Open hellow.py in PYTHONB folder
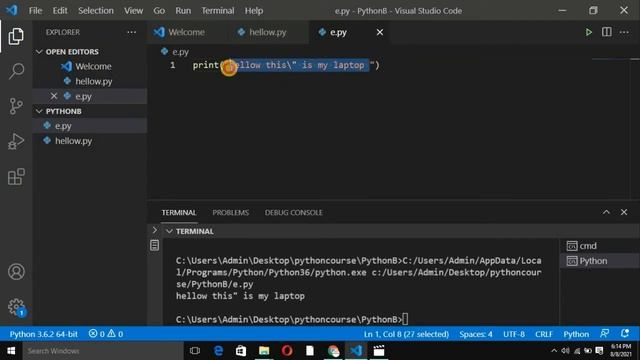The height and width of the screenshot is (360, 640). (x=90, y=141)
